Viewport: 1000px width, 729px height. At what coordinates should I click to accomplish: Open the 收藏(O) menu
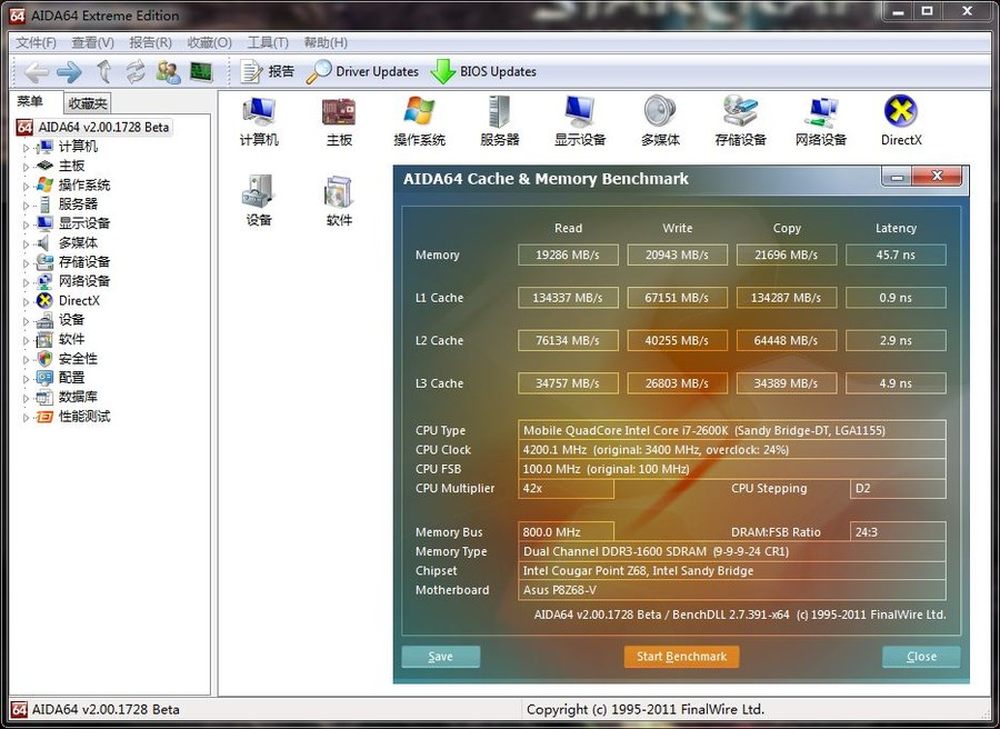tap(209, 43)
